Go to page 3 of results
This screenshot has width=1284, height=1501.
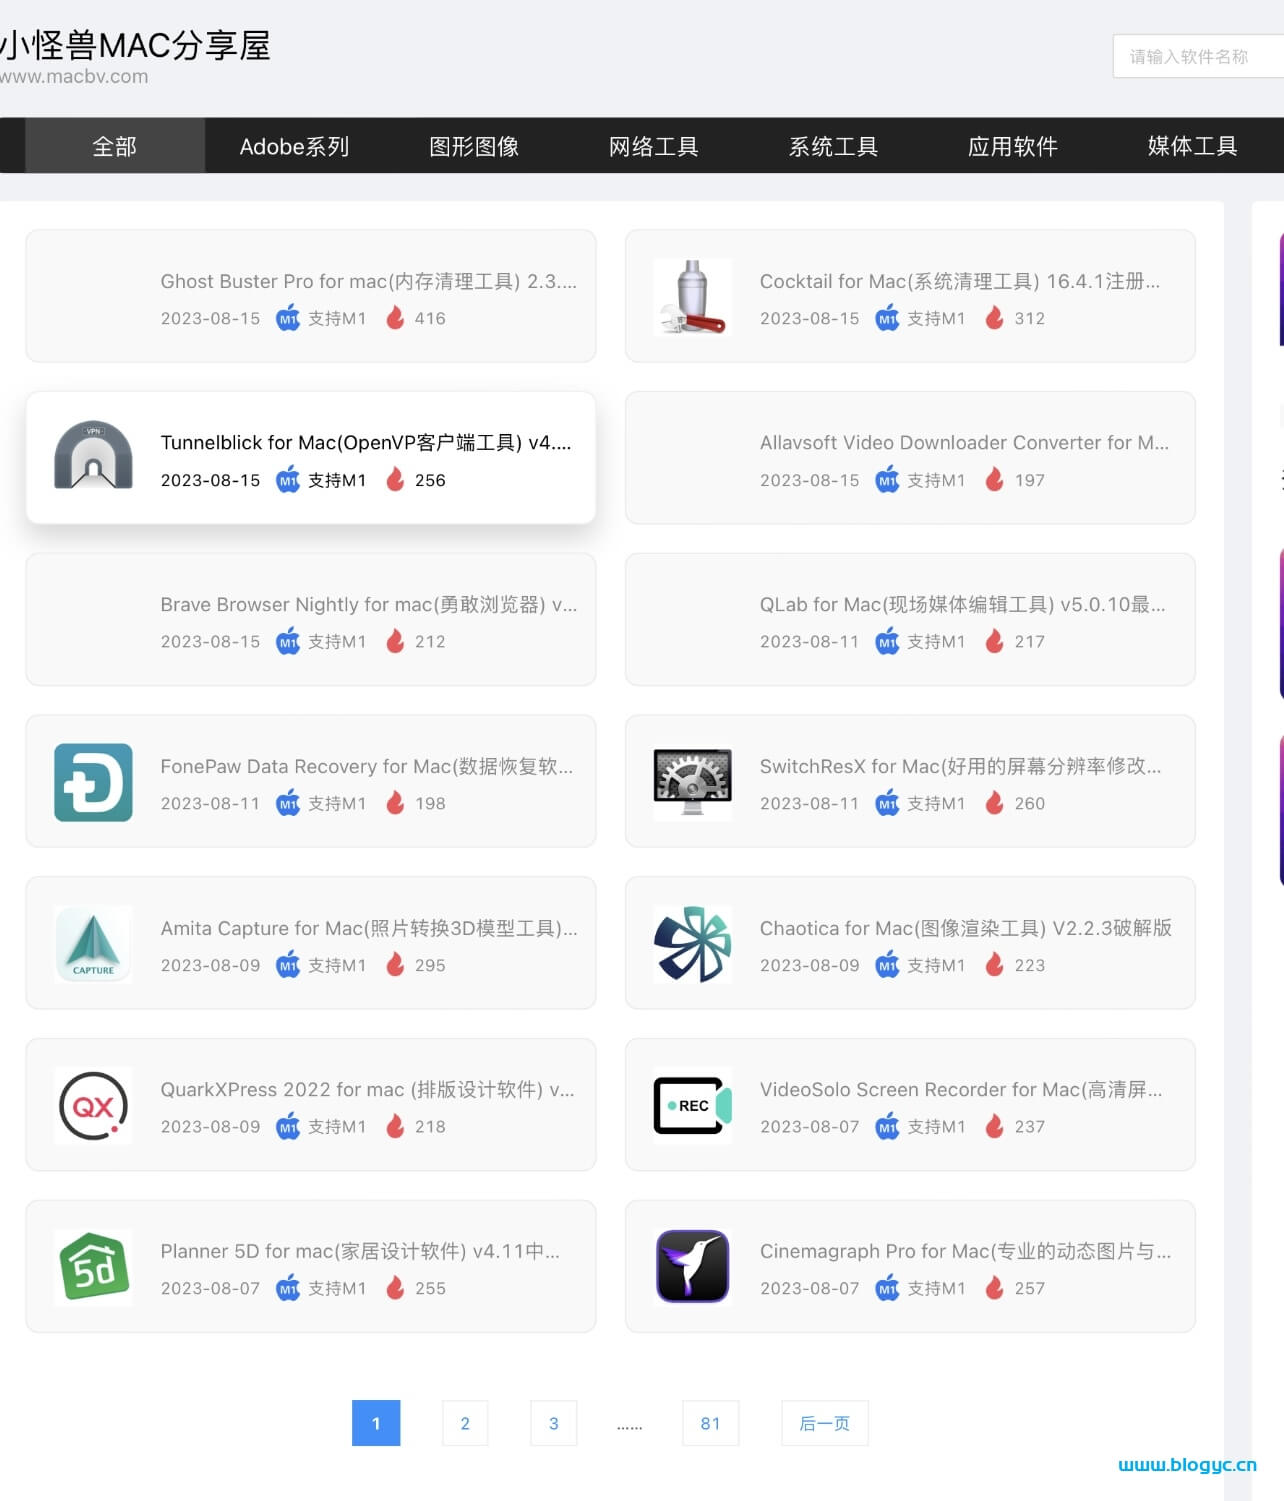[x=554, y=1423]
